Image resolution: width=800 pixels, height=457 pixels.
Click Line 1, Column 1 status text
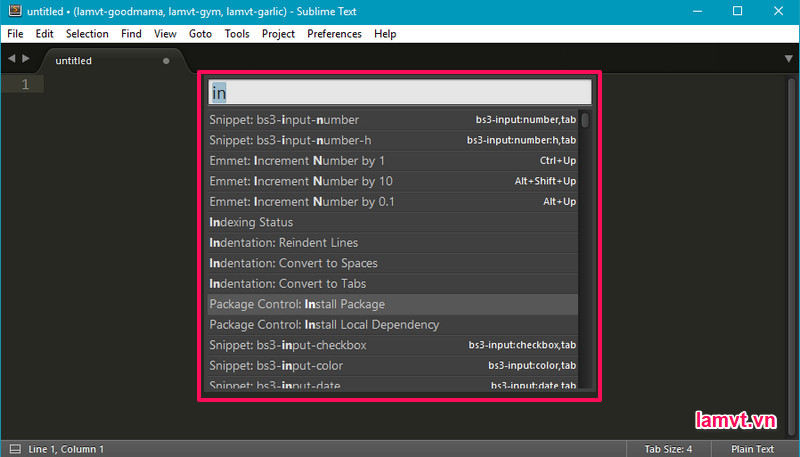pyautogui.click(x=66, y=449)
